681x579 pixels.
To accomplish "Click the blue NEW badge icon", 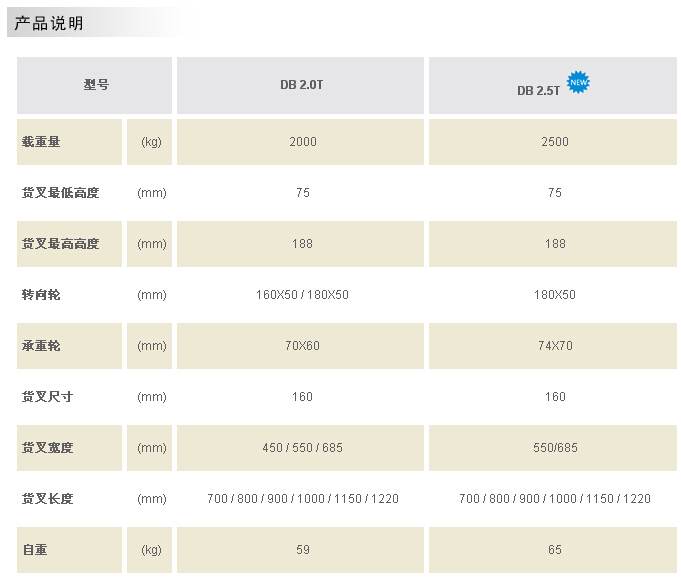I will coord(578,82).
